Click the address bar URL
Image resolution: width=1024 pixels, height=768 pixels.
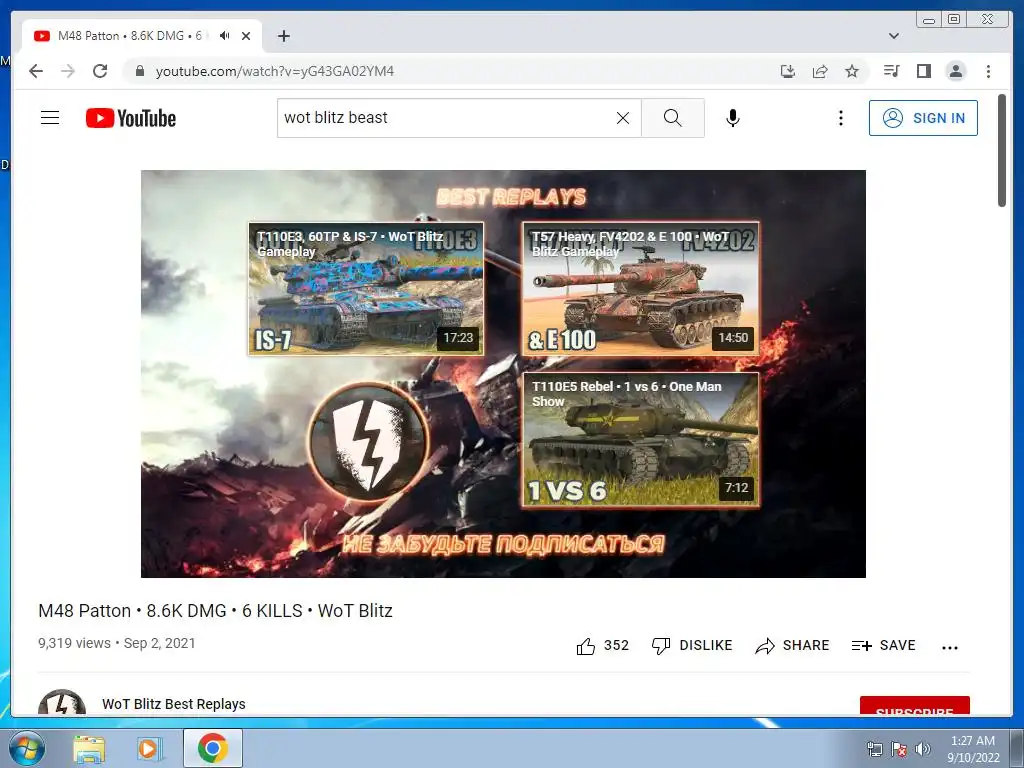tap(274, 71)
